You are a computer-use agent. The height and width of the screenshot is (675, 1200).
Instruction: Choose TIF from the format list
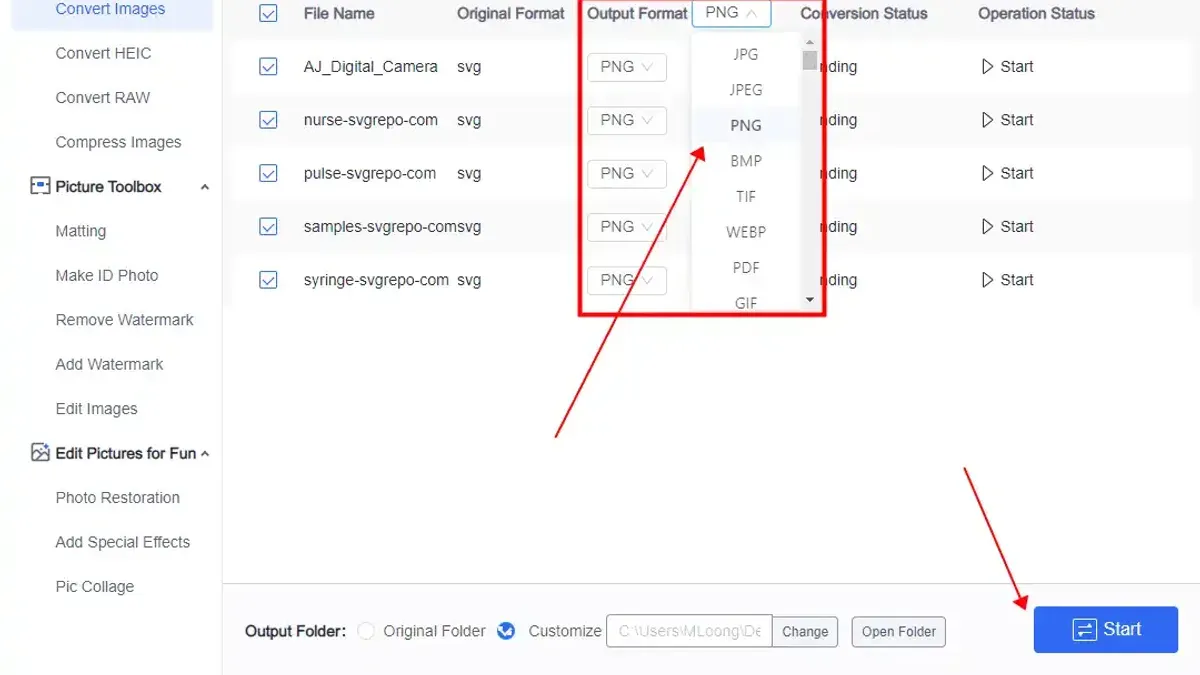[x=746, y=197]
